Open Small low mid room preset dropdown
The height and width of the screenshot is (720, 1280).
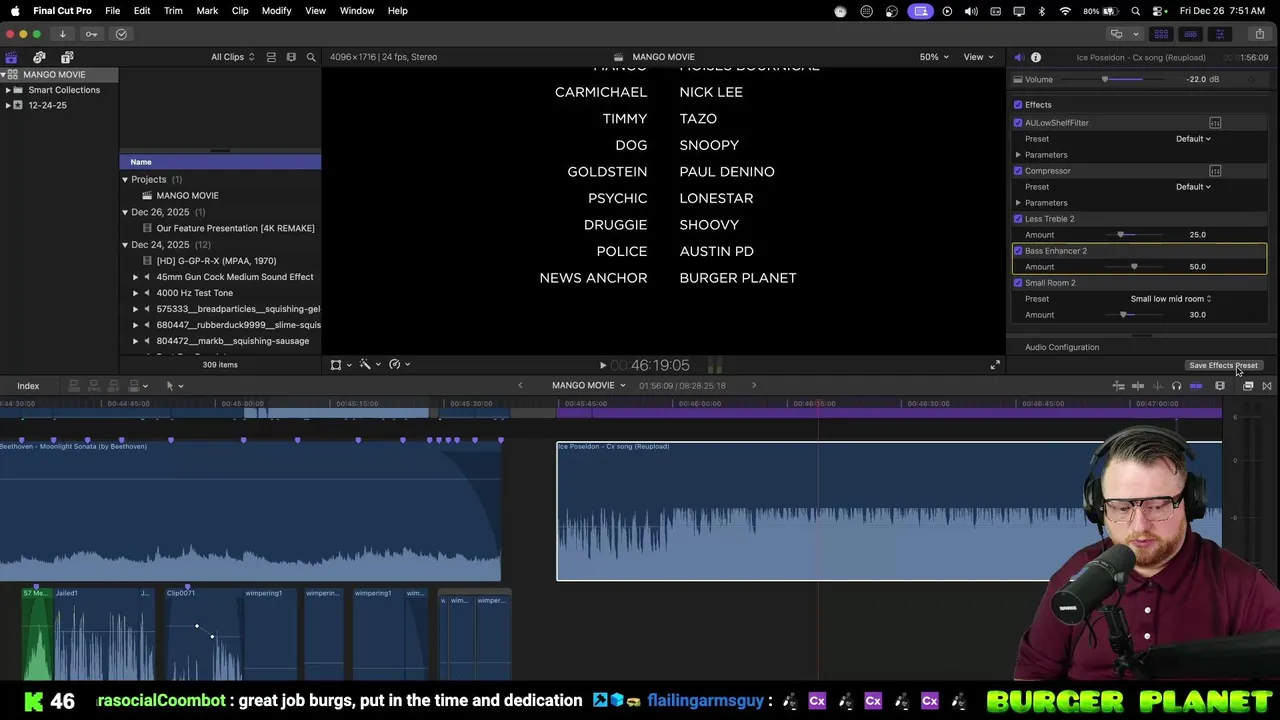tap(1171, 299)
